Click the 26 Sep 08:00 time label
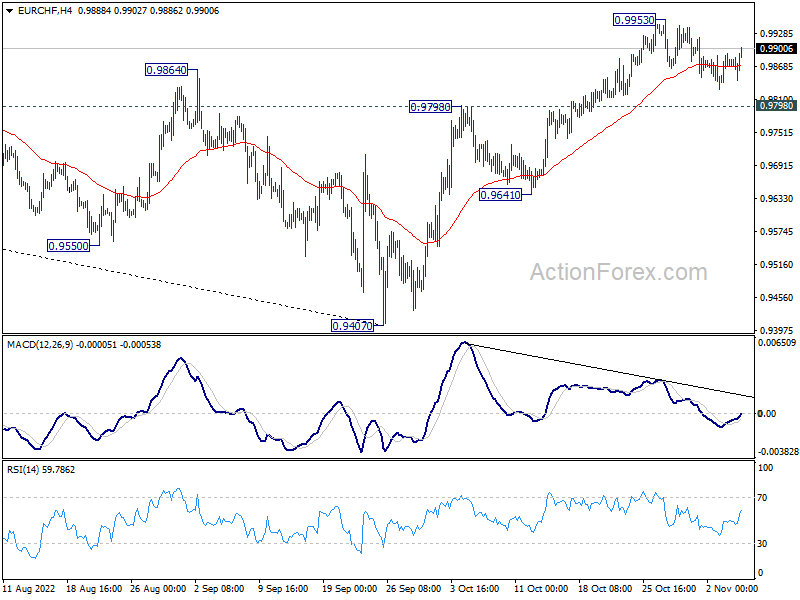This screenshot has height=600, width=800. tap(413, 588)
